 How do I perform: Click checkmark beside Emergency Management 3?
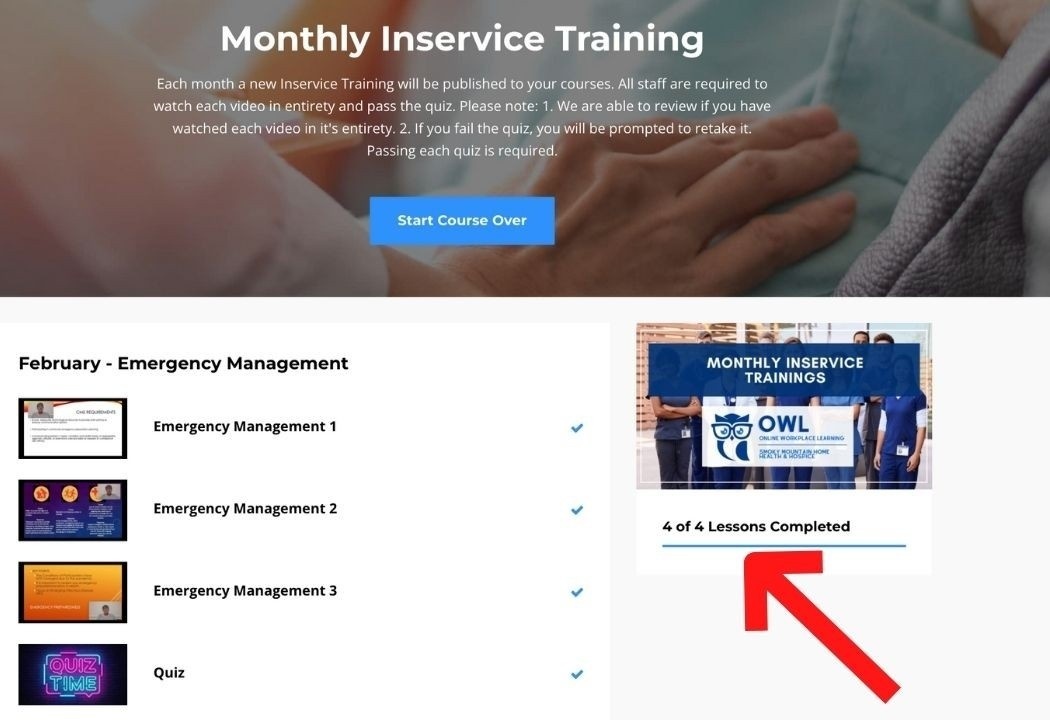(577, 592)
